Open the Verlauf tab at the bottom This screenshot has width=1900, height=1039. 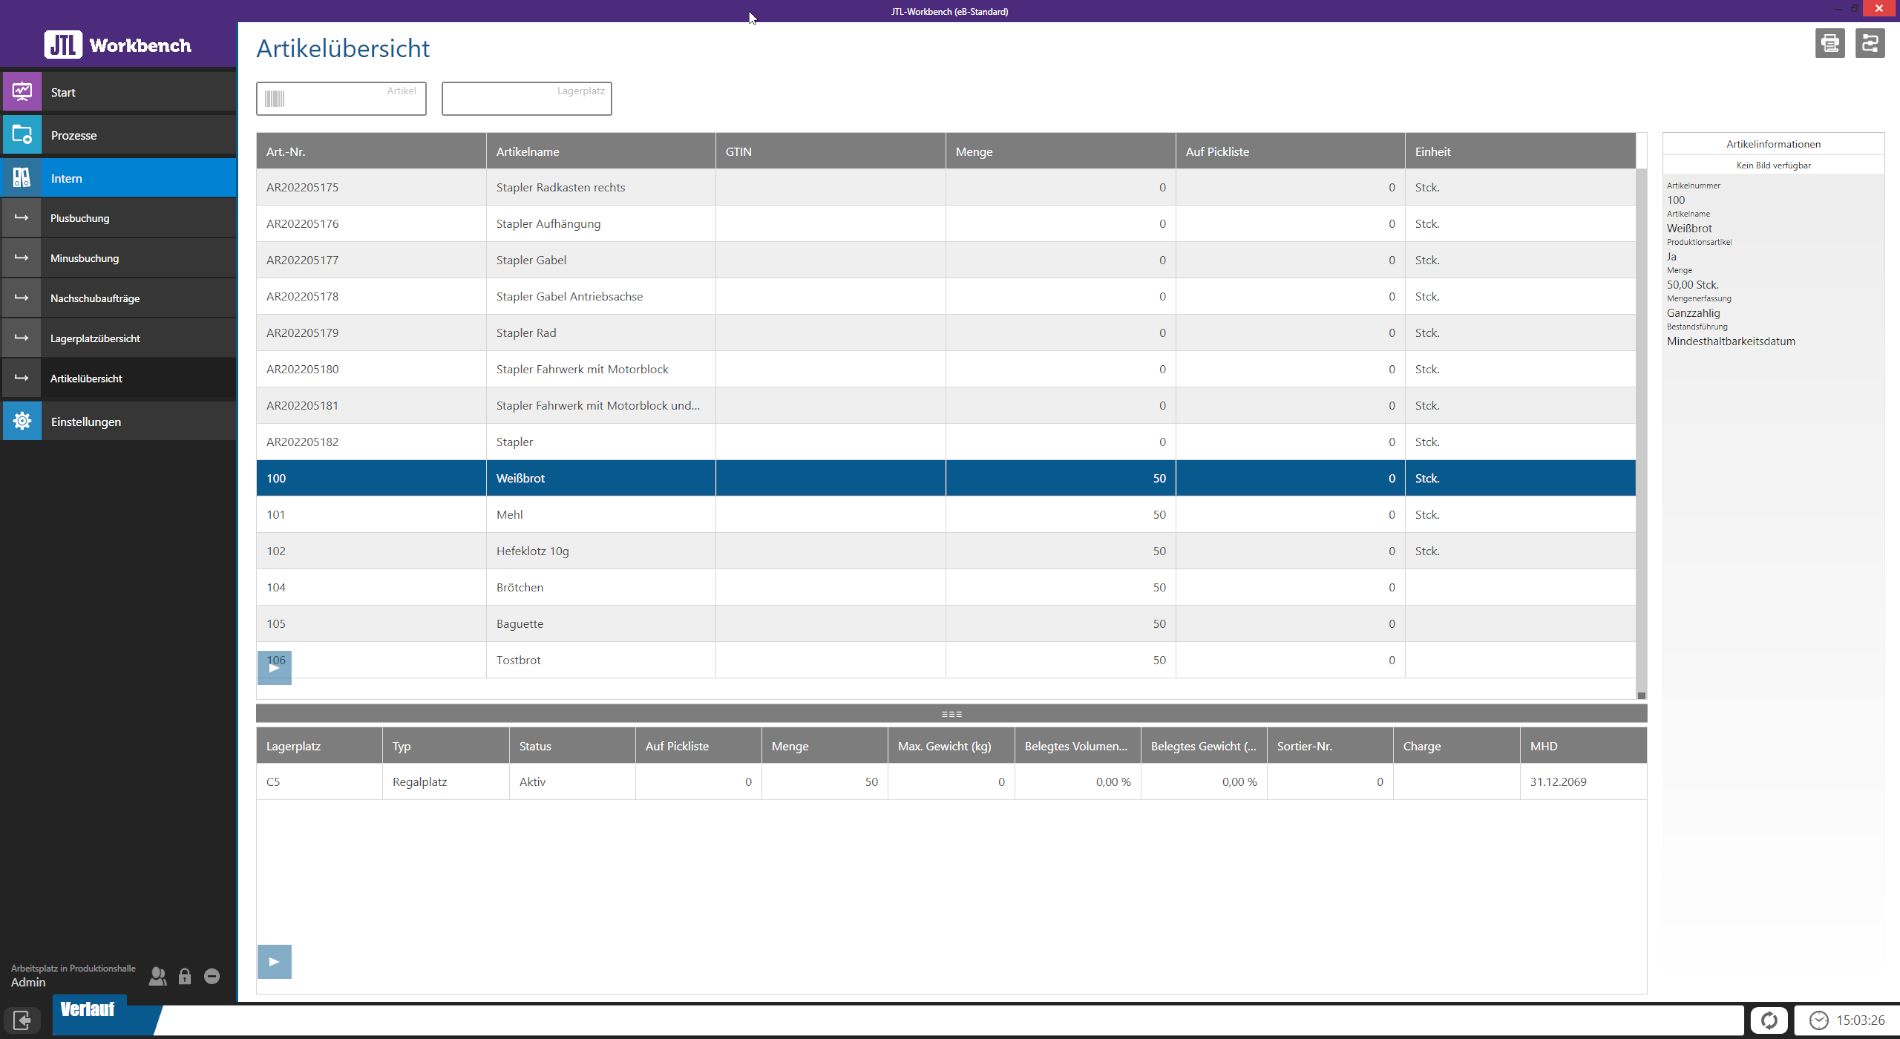(88, 1009)
